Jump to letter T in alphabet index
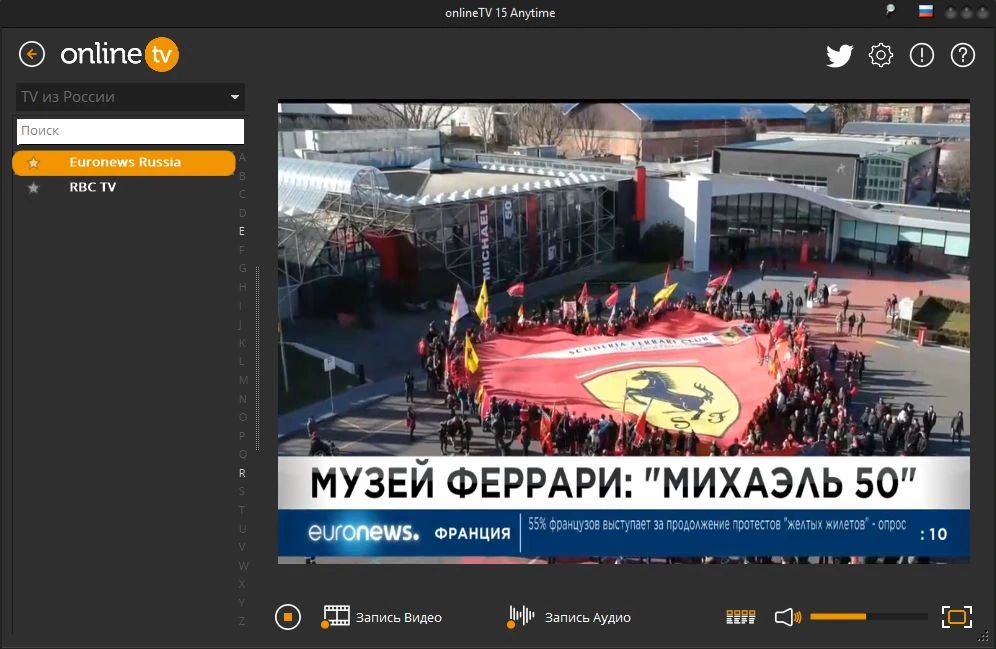 (242, 510)
